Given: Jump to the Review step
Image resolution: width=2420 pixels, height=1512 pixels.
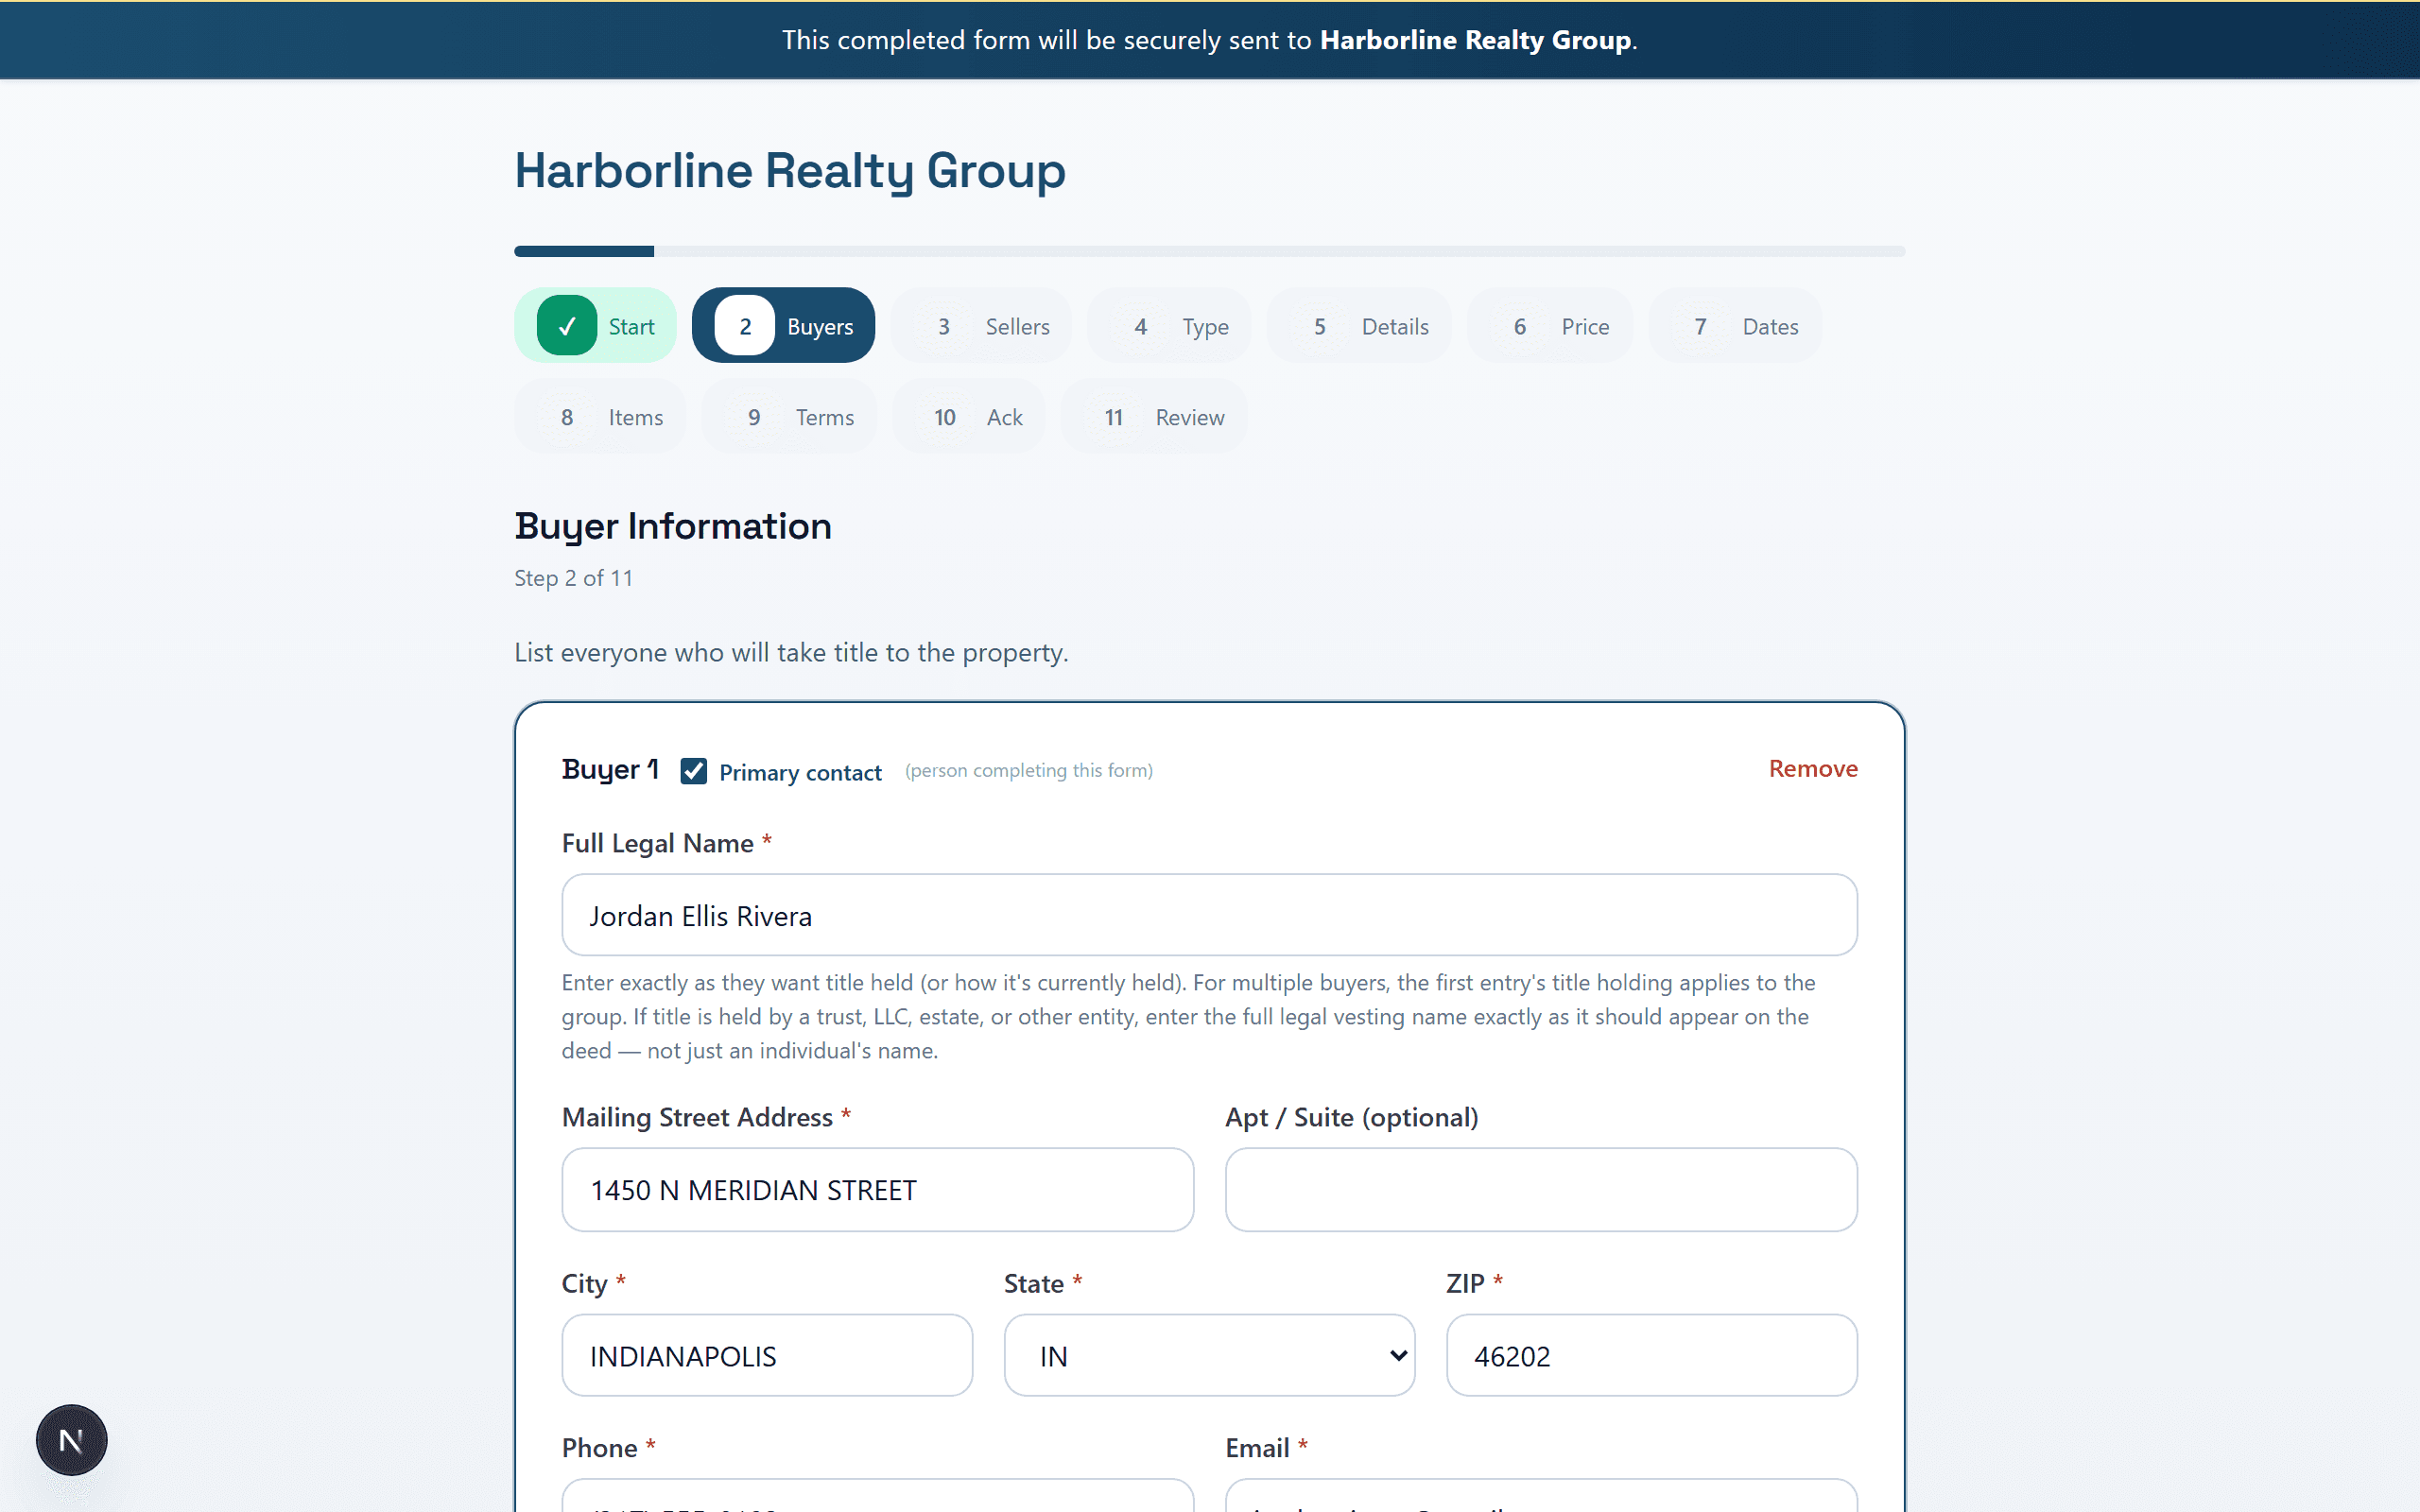Looking at the screenshot, I should click(x=1154, y=417).
